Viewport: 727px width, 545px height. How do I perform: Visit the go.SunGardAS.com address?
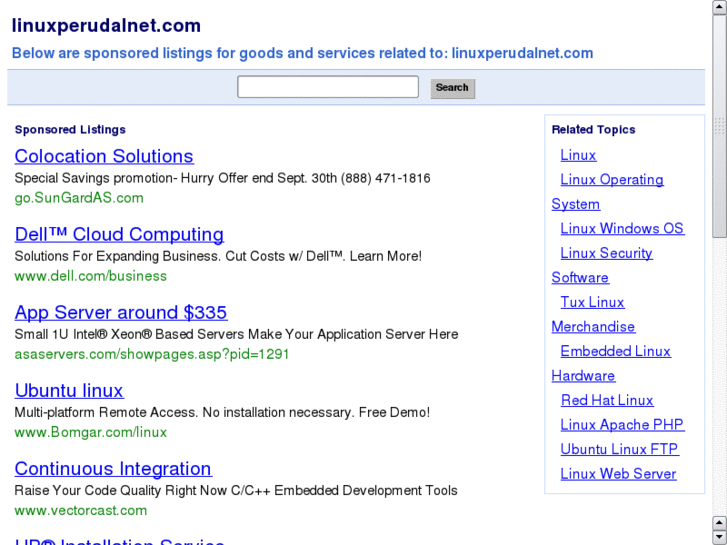[x=79, y=198]
